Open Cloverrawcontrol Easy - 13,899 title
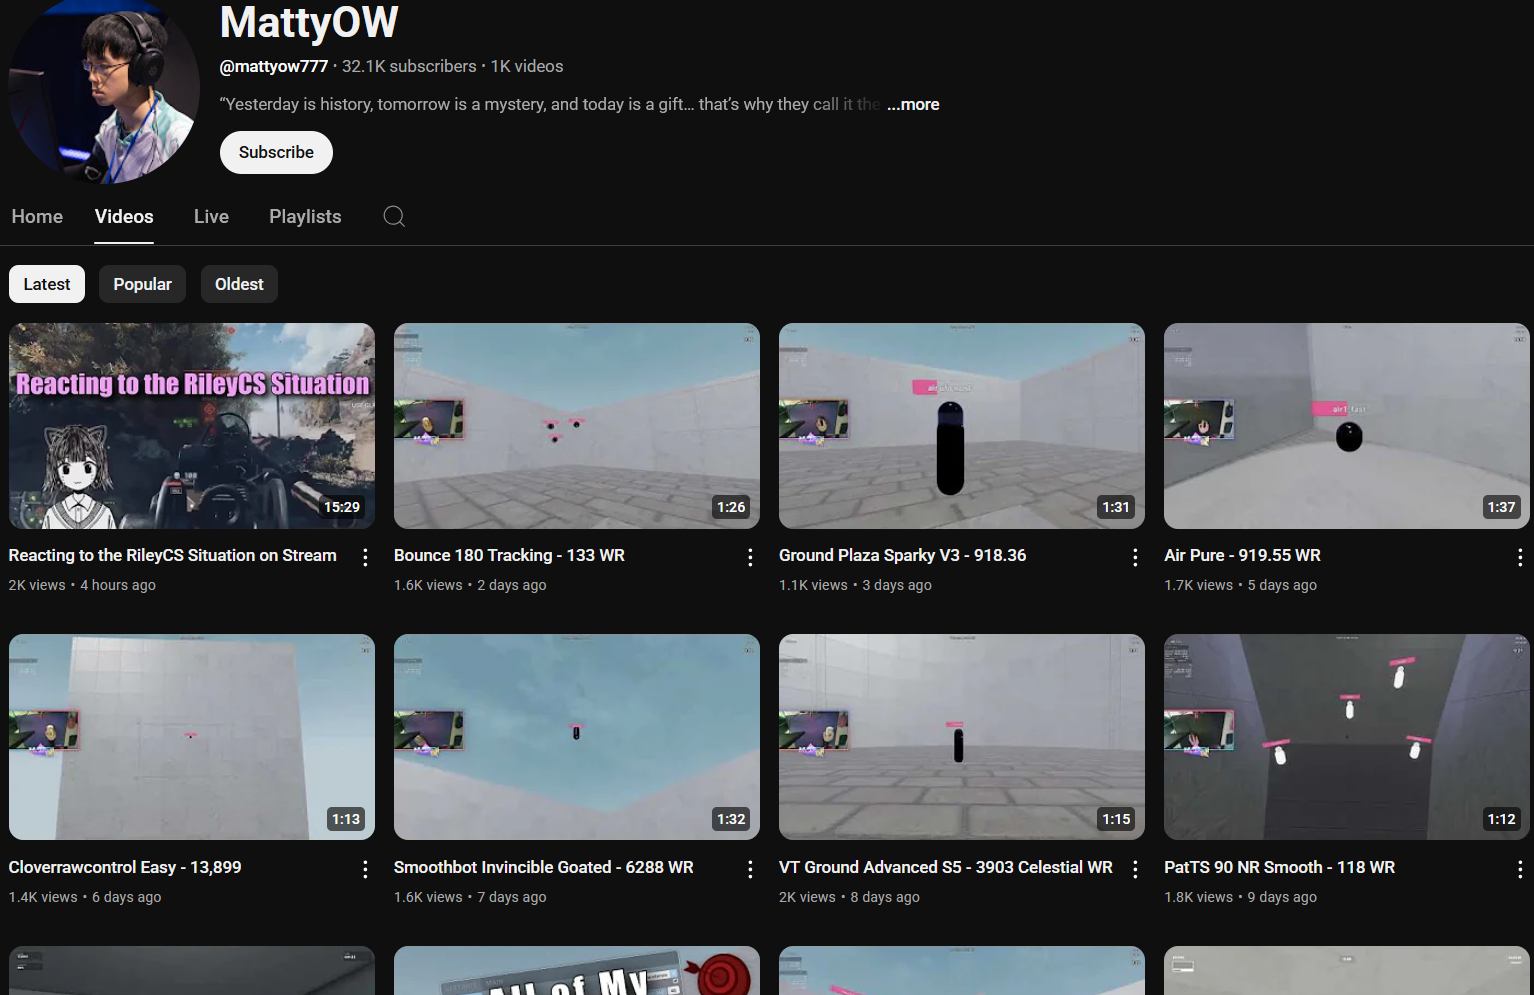The image size is (1534, 995). click(x=125, y=867)
